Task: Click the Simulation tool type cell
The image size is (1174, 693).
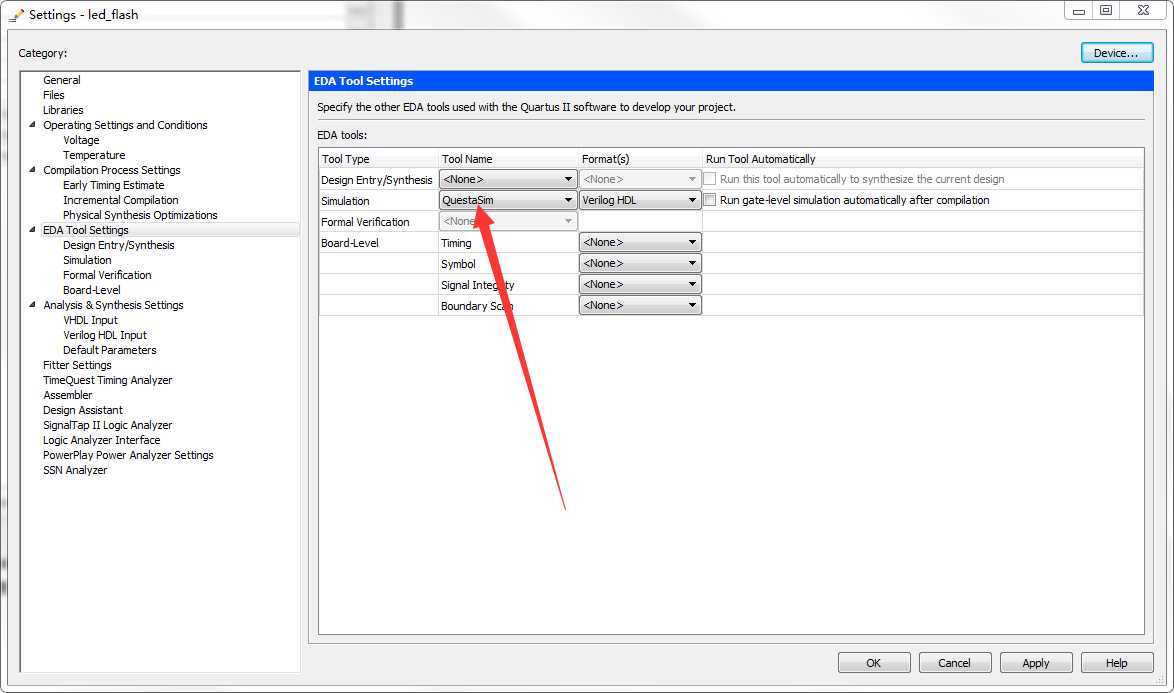Action: 378,201
